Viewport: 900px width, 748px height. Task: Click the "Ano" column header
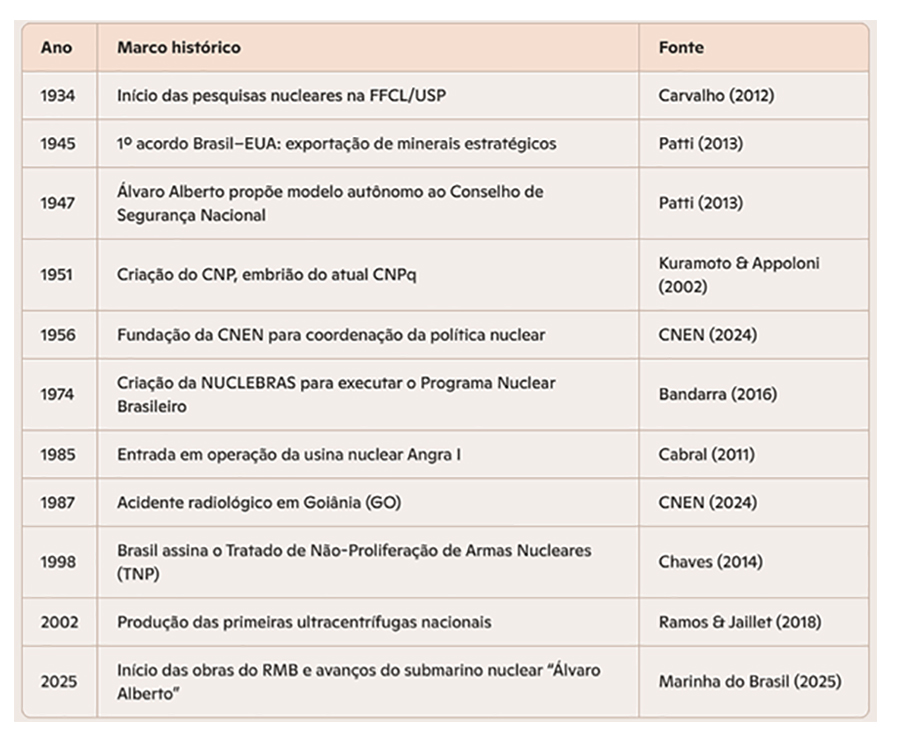click(x=56, y=47)
